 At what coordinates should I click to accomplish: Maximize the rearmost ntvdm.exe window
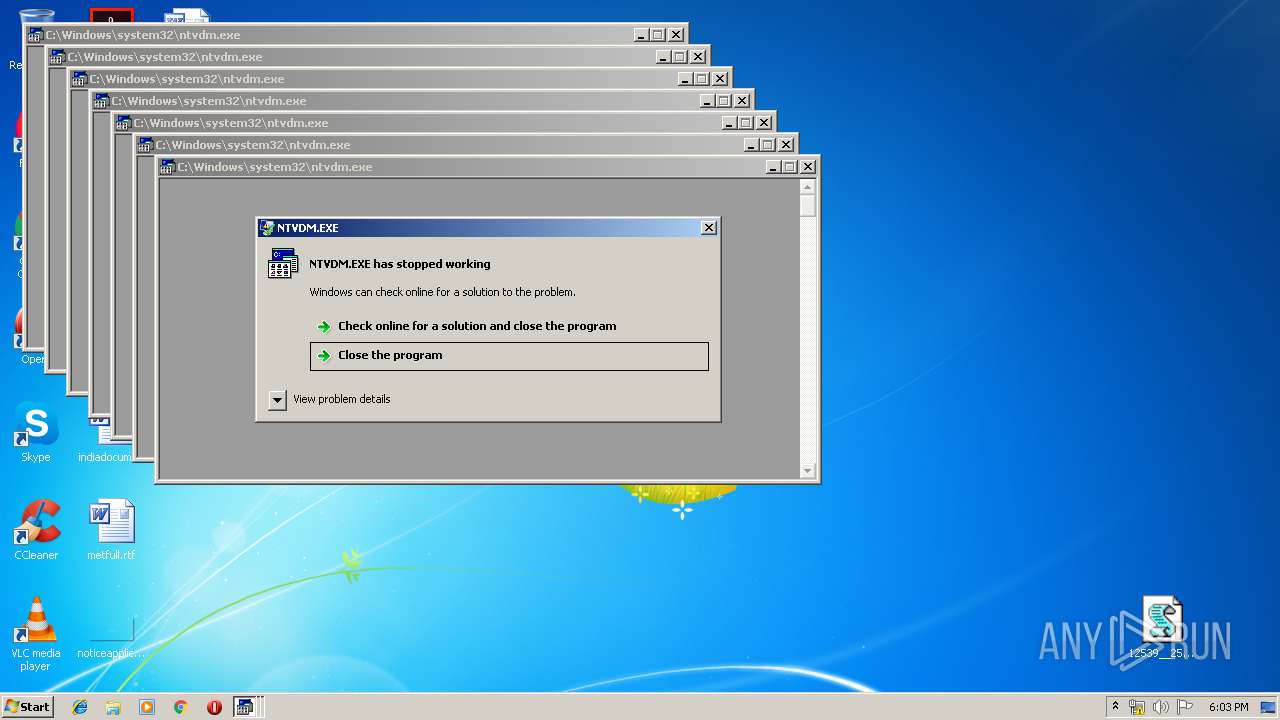click(657, 35)
